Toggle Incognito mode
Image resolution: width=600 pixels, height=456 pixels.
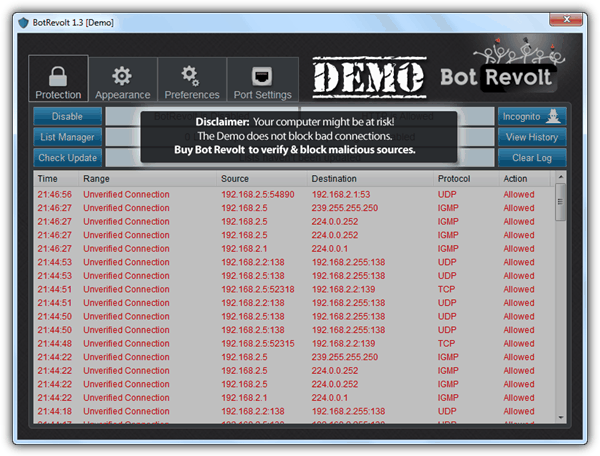532,116
